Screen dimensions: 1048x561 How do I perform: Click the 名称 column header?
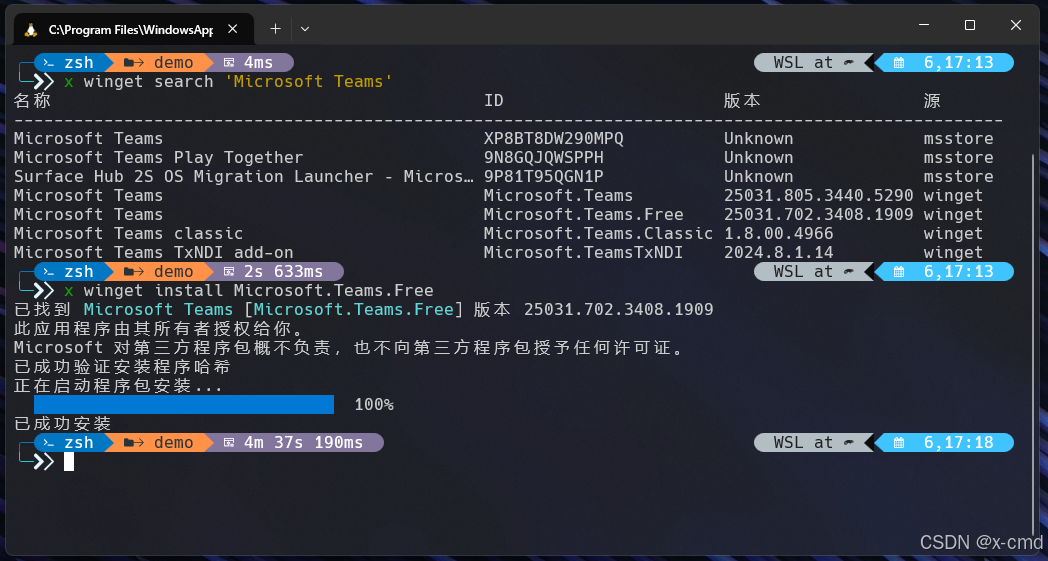pyautogui.click(x=32, y=100)
